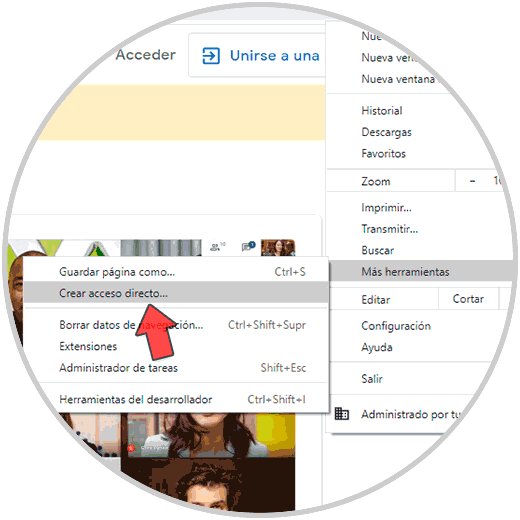Click the join meeting arrow icon
The width and height of the screenshot is (520, 520).
pos(211,56)
